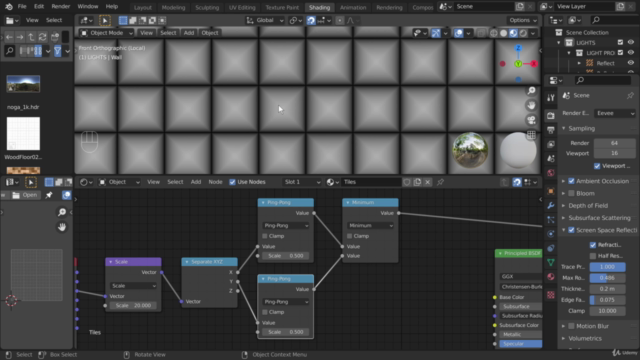The width and height of the screenshot is (640, 360).
Task: Open the Material properties tab icon
Action: [x=551, y=277]
